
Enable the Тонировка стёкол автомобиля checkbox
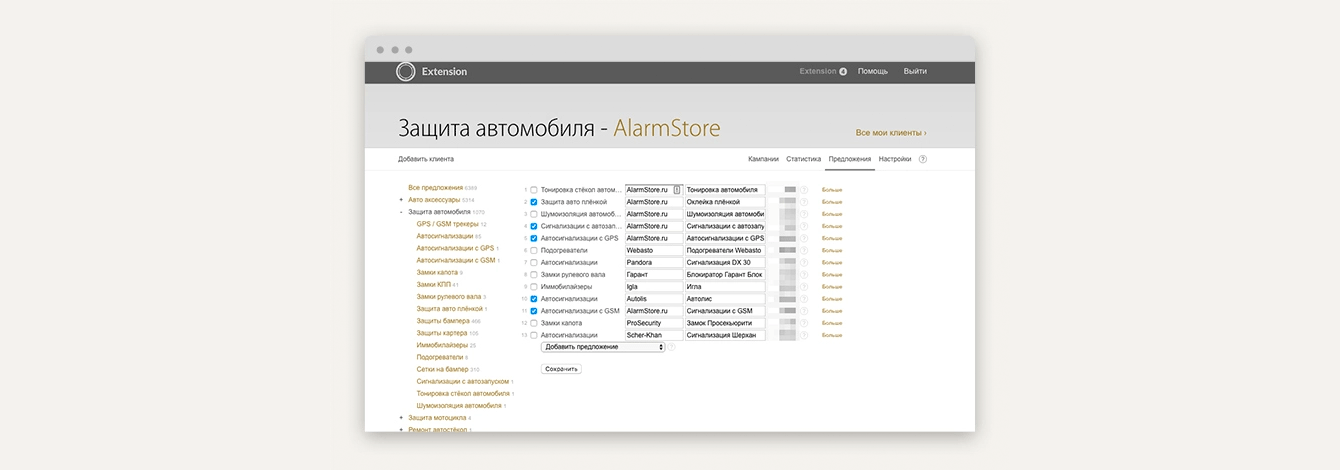click(534, 190)
